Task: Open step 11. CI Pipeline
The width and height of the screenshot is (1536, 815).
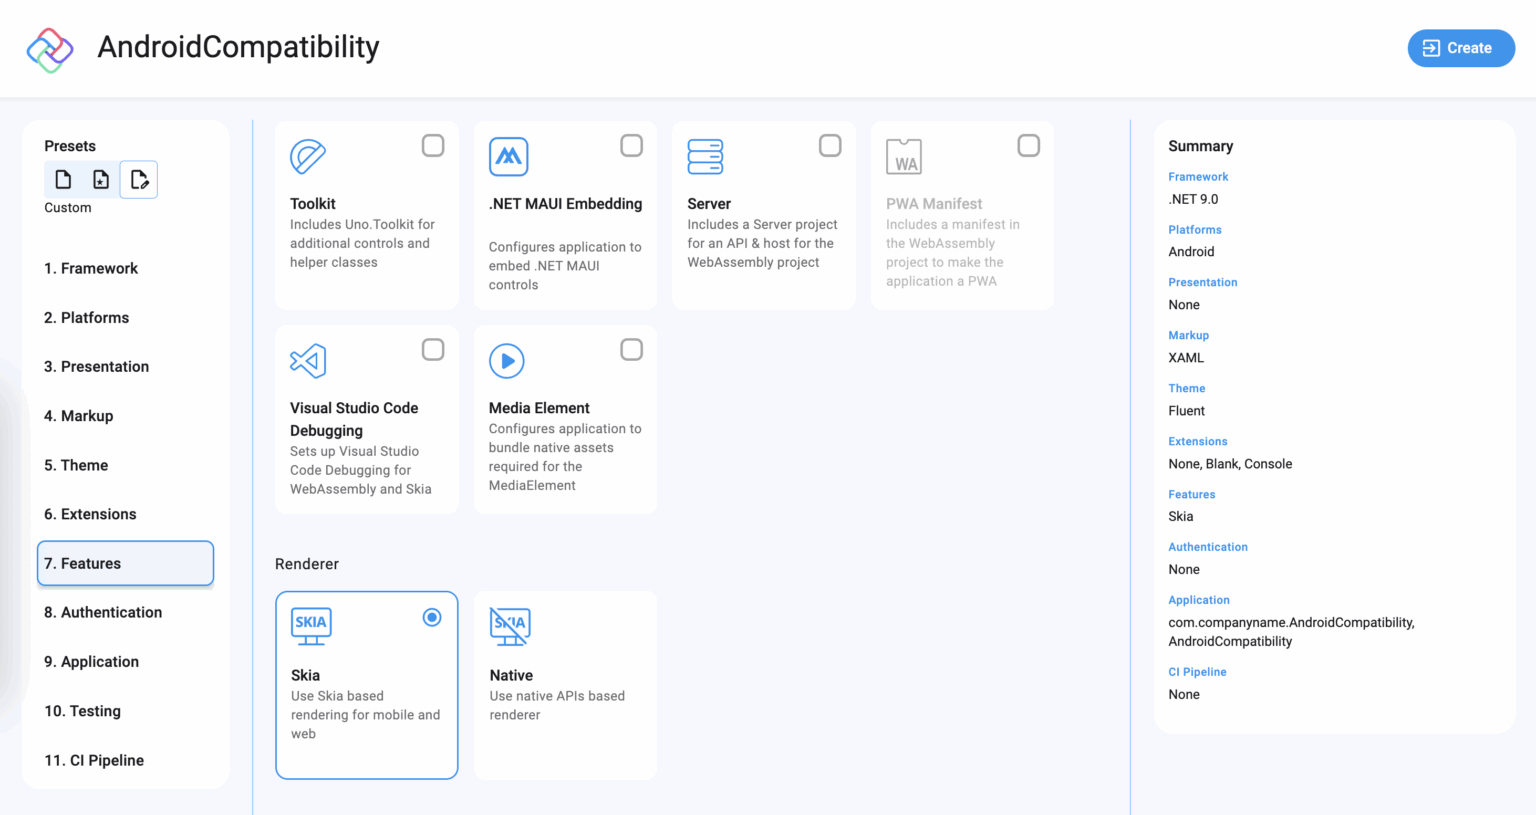Action: tap(125, 761)
